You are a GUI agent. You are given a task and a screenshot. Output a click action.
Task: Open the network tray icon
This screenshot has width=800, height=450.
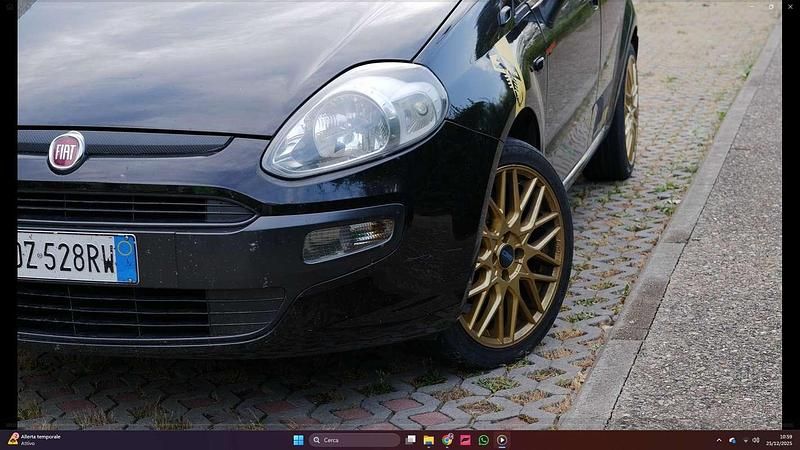[x=746, y=441]
